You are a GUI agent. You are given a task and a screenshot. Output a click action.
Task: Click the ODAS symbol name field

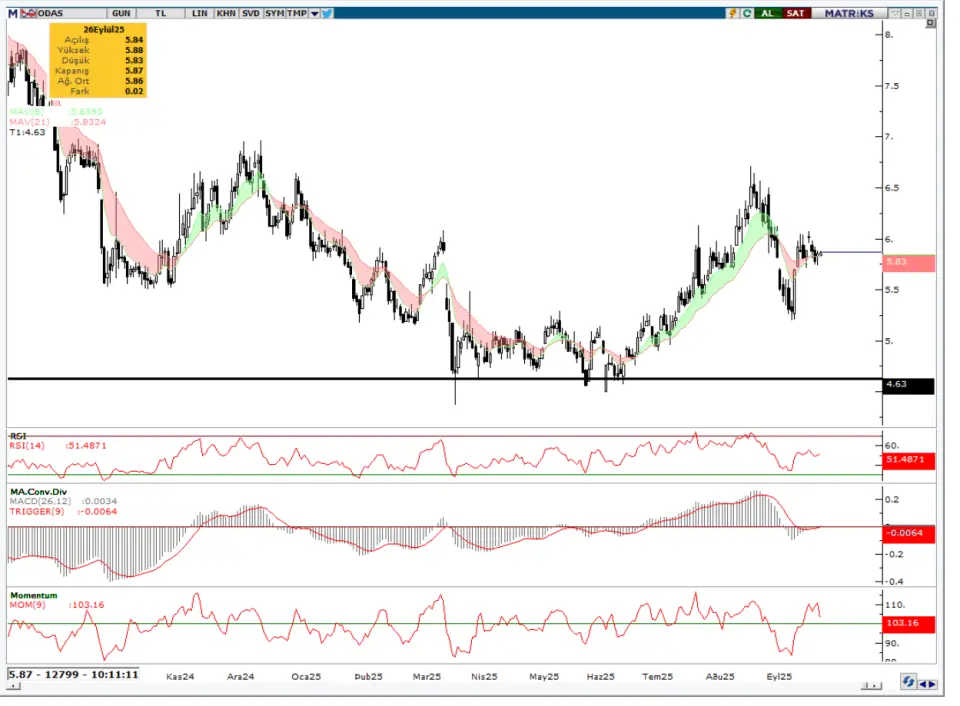point(60,13)
